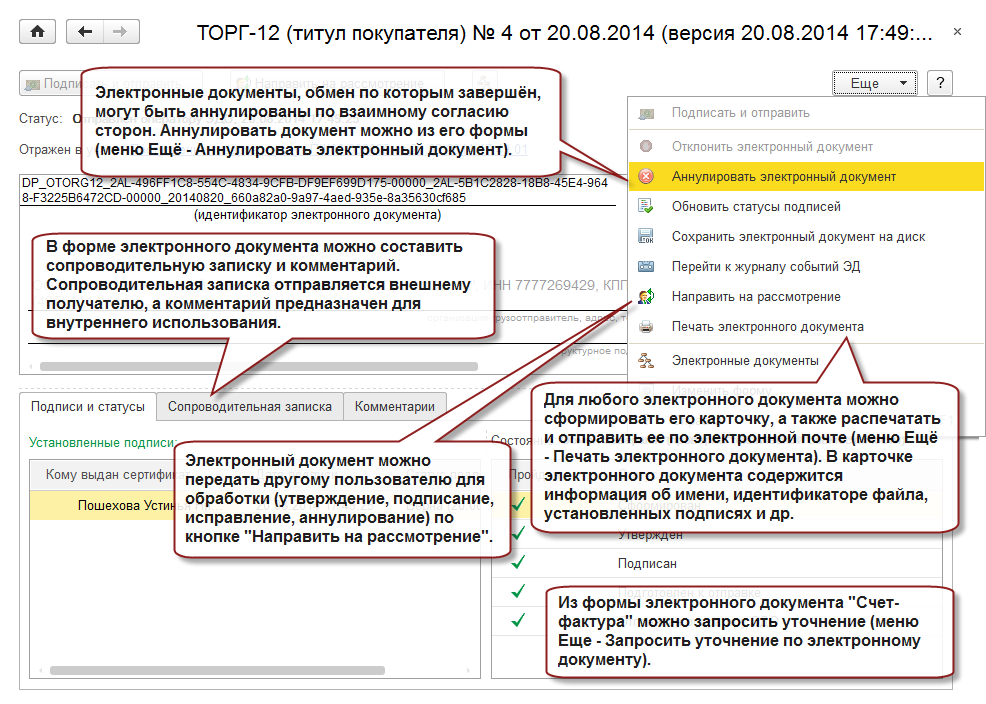The width and height of the screenshot is (986, 704).
Task: Go to the Home page icon
Action: click(37, 31)
